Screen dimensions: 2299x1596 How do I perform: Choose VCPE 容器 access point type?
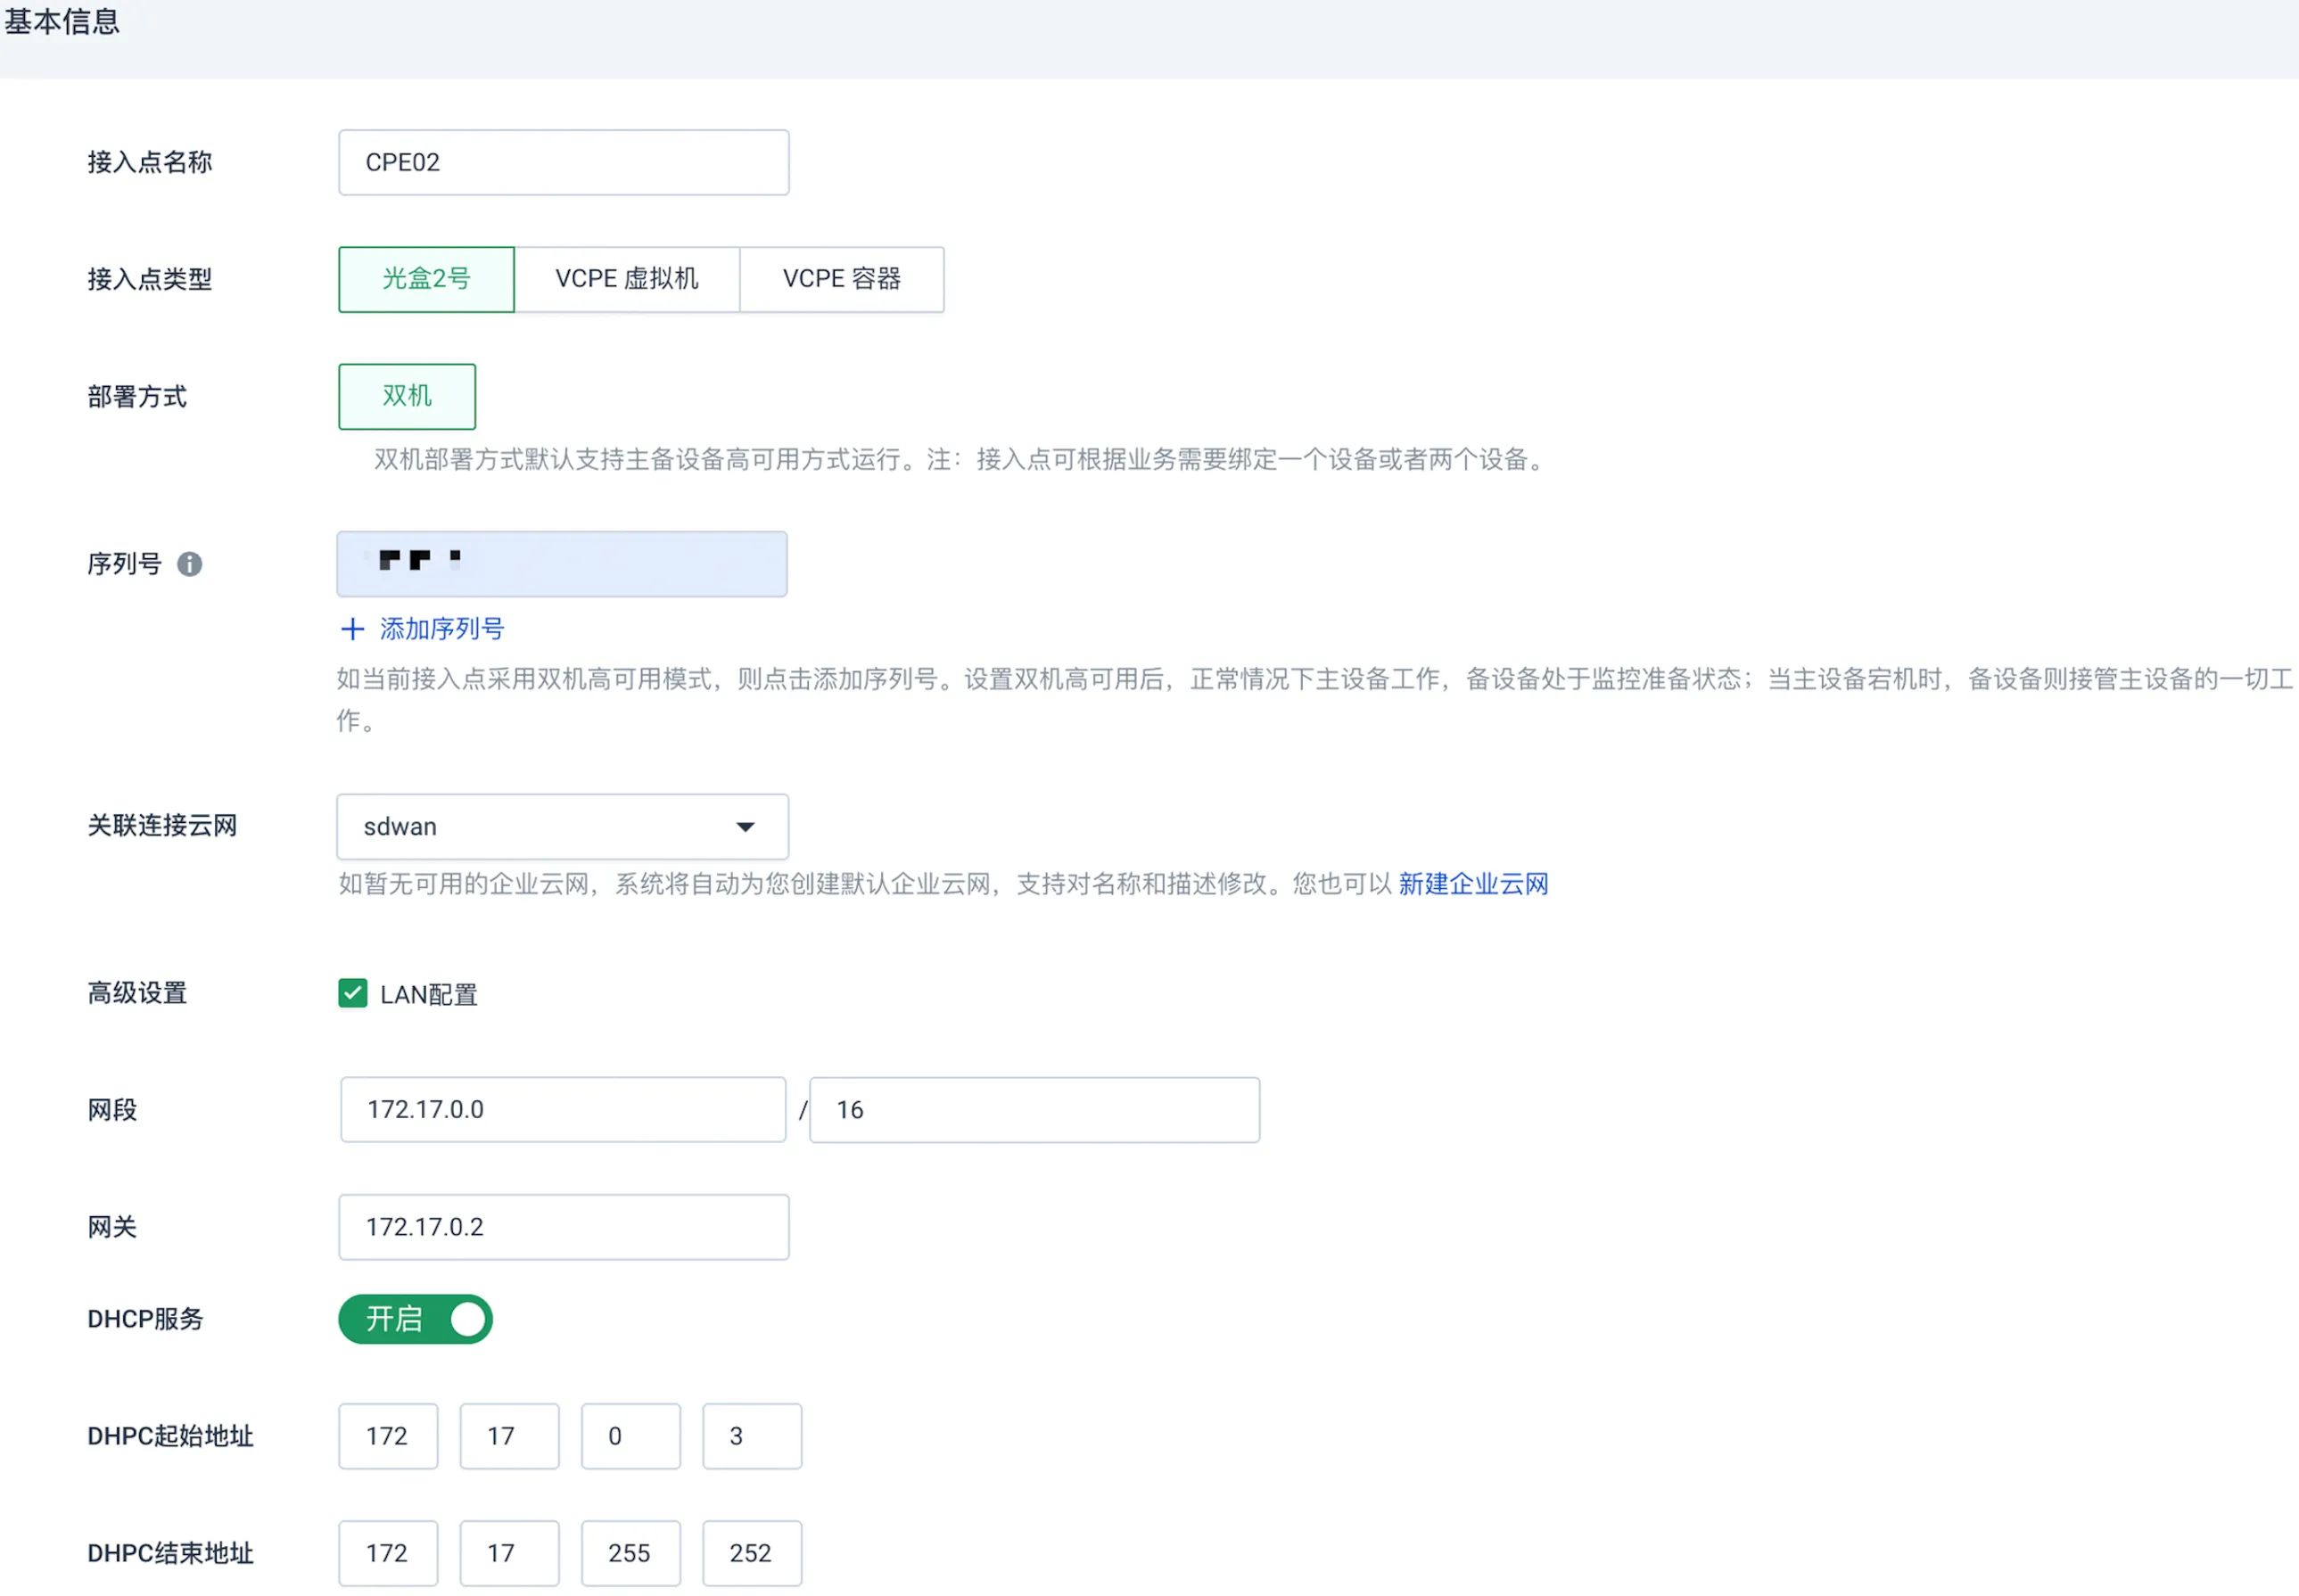pos(842,279)
